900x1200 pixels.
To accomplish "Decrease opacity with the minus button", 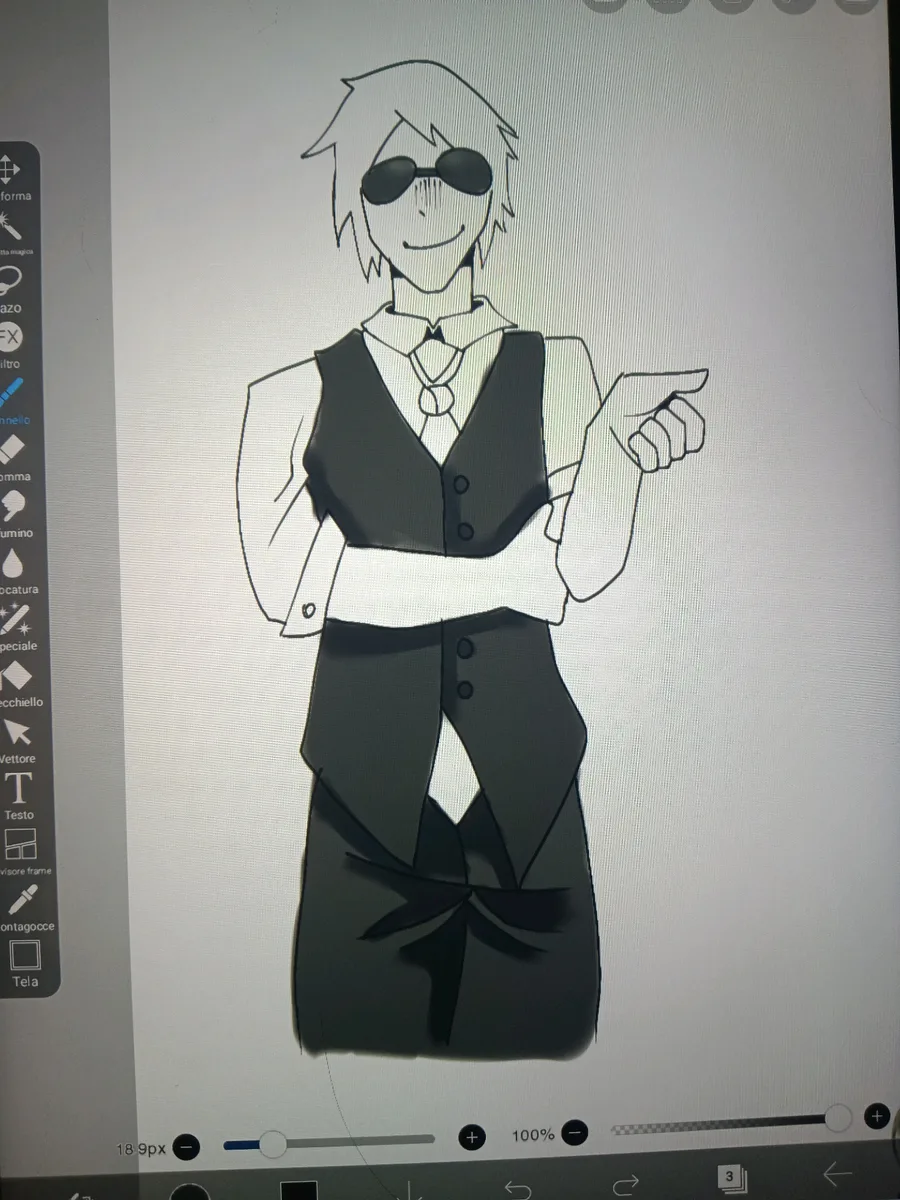I will [x=574, y=1133].
